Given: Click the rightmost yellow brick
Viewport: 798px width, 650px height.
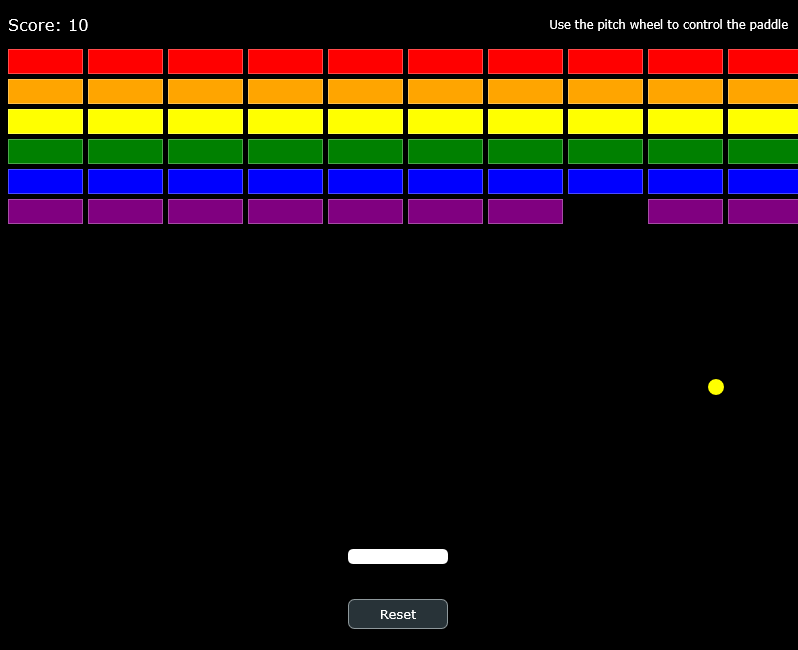Looking at the screenshot, I should click(762, 121).
